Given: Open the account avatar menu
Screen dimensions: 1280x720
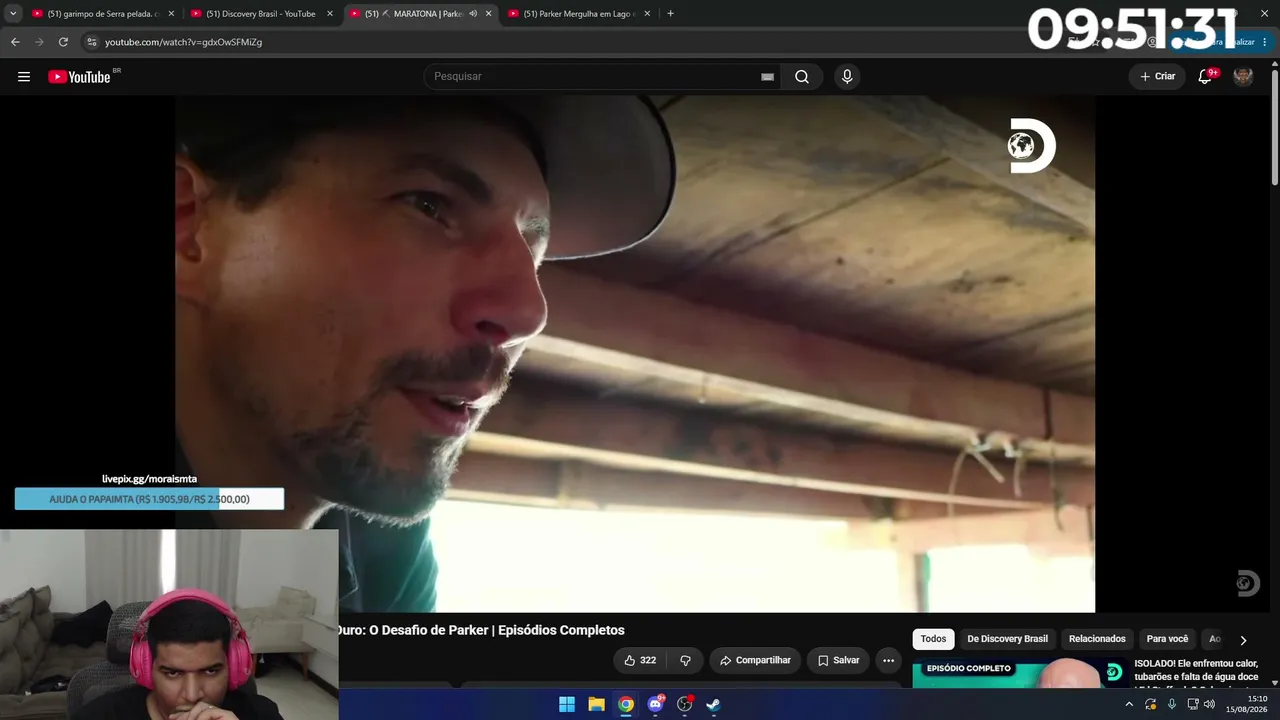Looking at the screenshot, I should (x=1243, y=77).
